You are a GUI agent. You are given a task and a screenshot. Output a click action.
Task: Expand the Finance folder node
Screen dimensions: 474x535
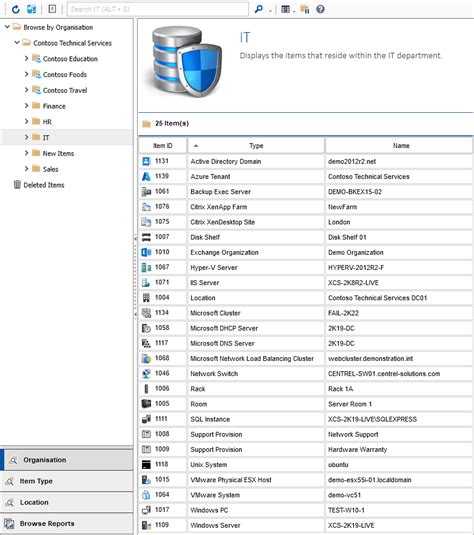pyautogui.click(x=26, y=106)
